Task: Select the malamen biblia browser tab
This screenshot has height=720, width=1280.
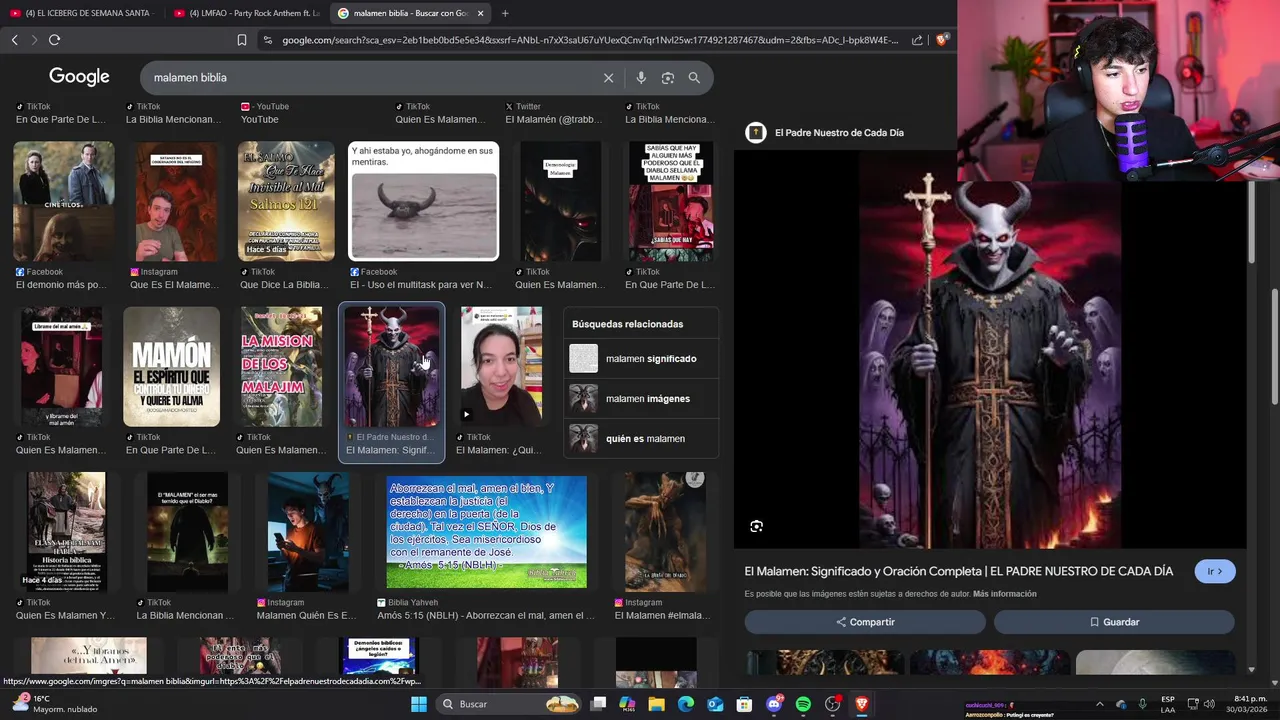Action: tap(410, 13)
